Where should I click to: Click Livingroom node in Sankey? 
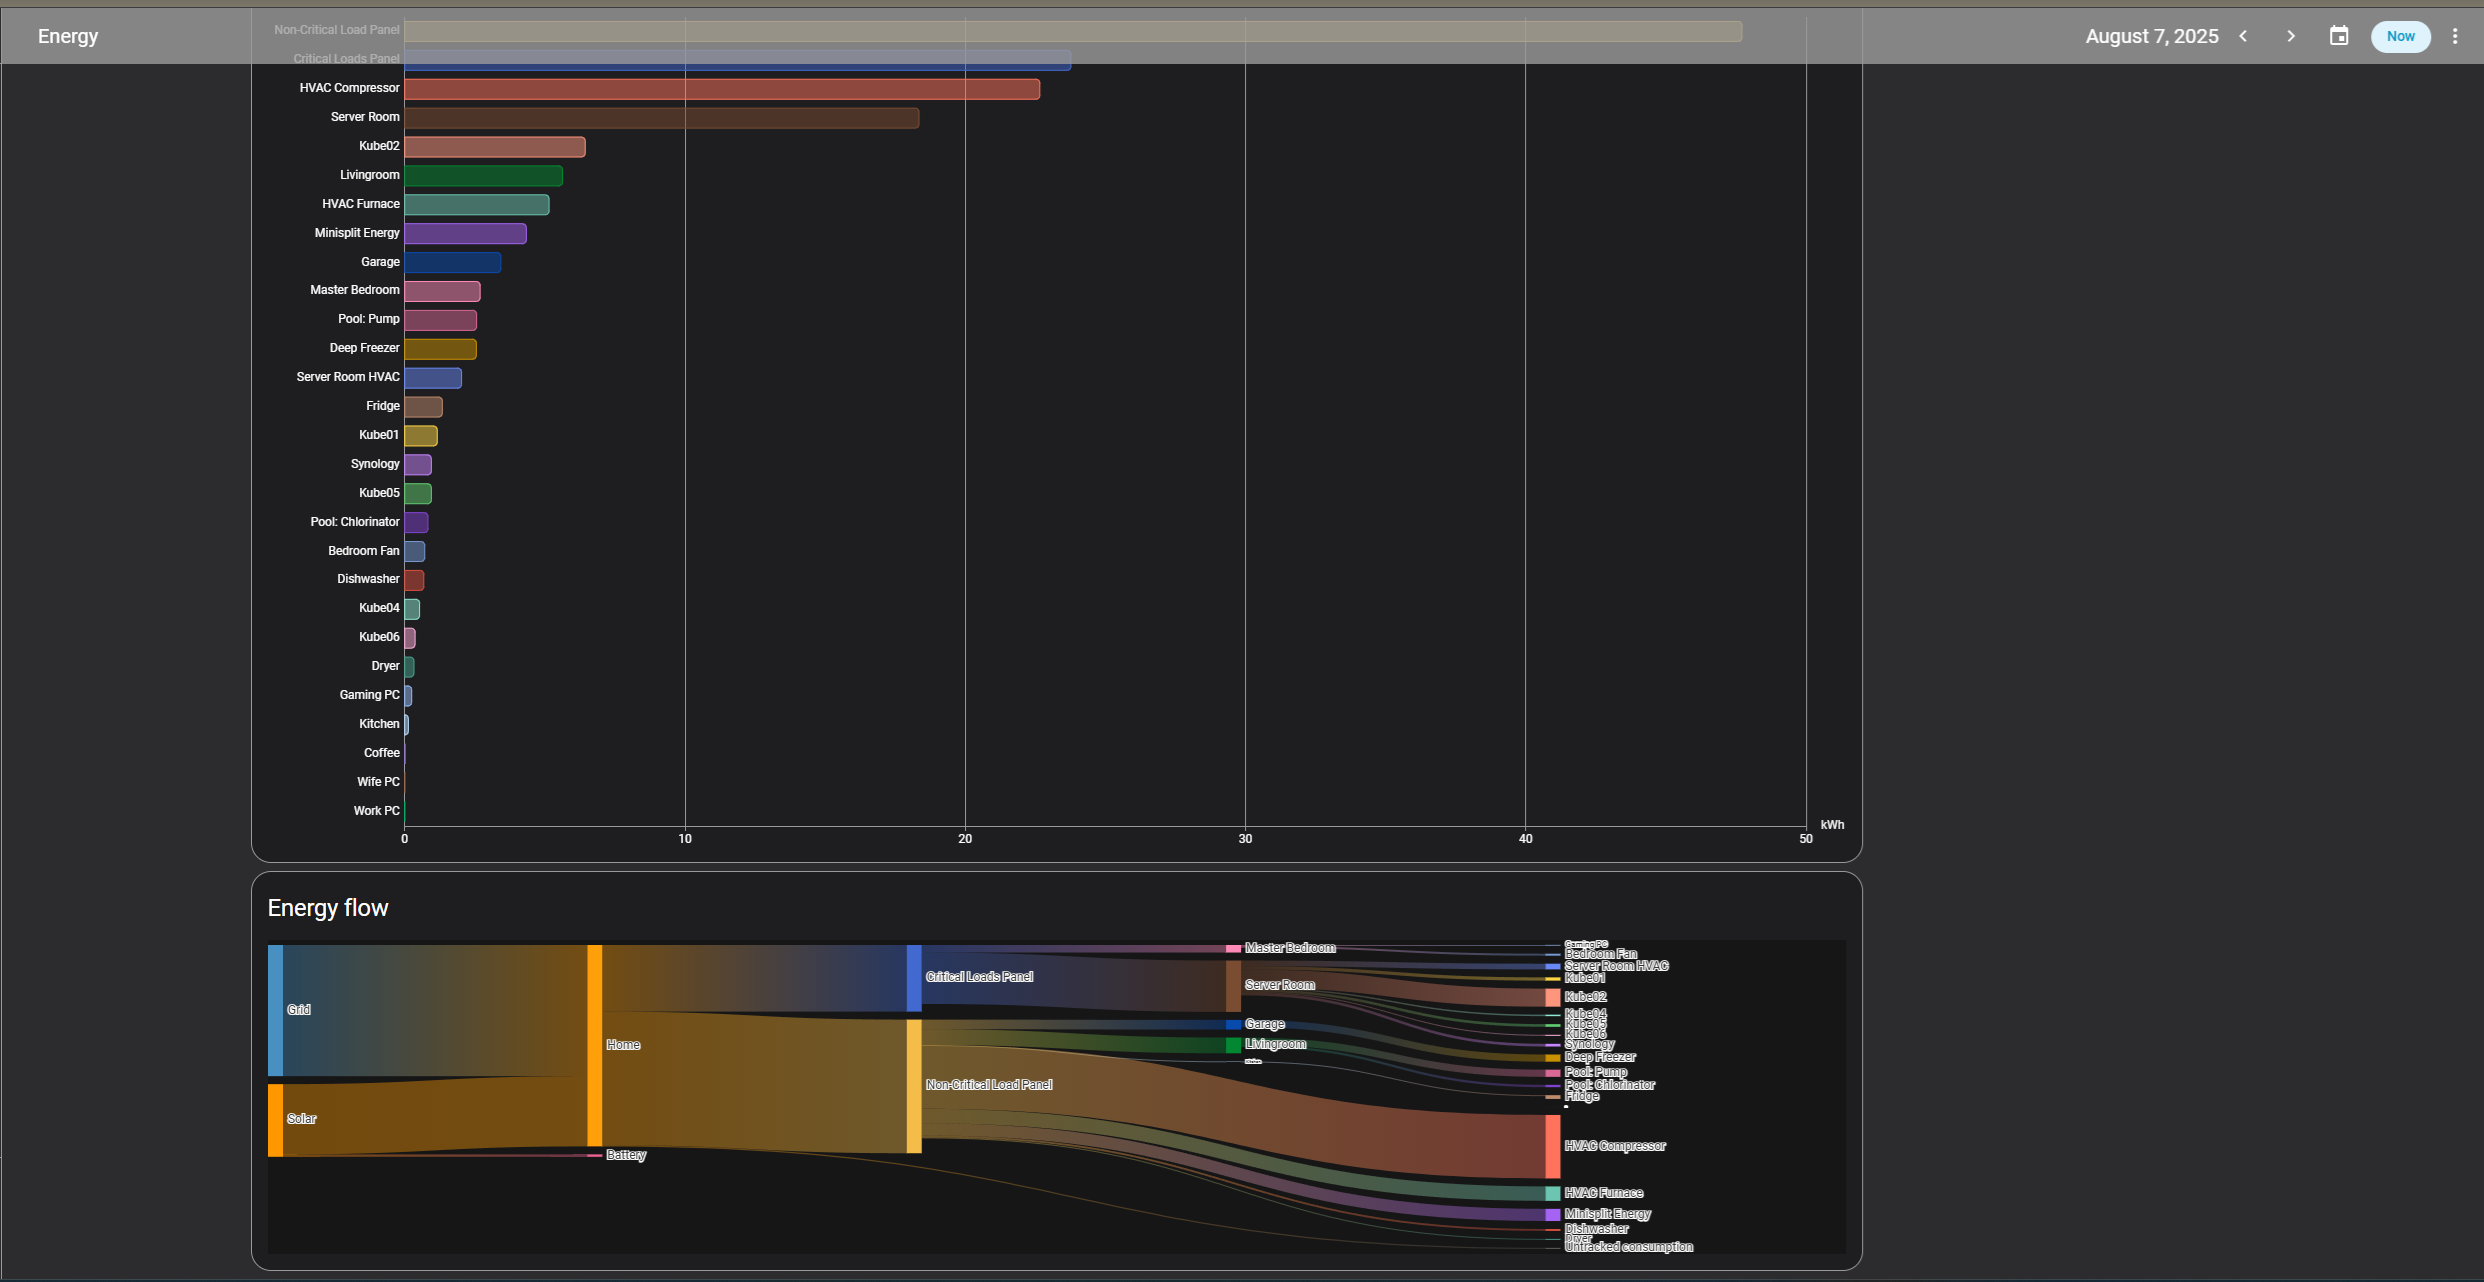[1233, 1045]
